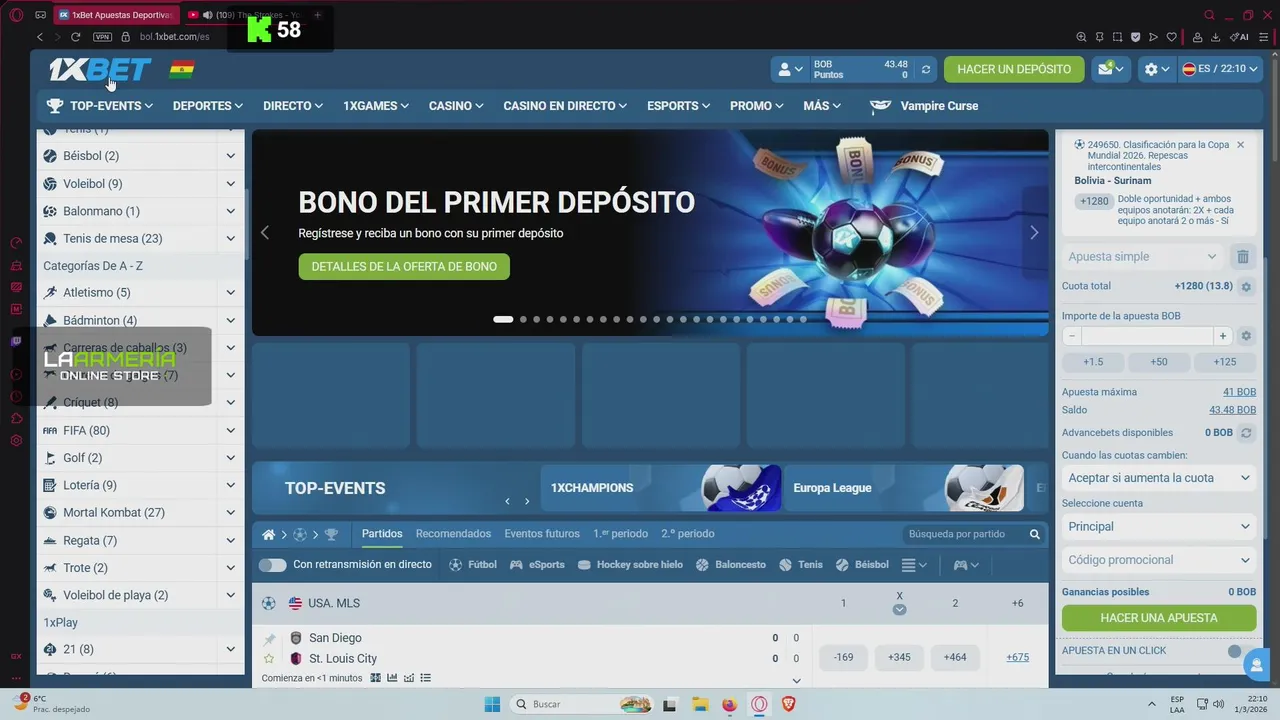Screen dimensions: 1280x720
Task: Click HACER UNA APUESTA button
Action: coord(1159,618)
